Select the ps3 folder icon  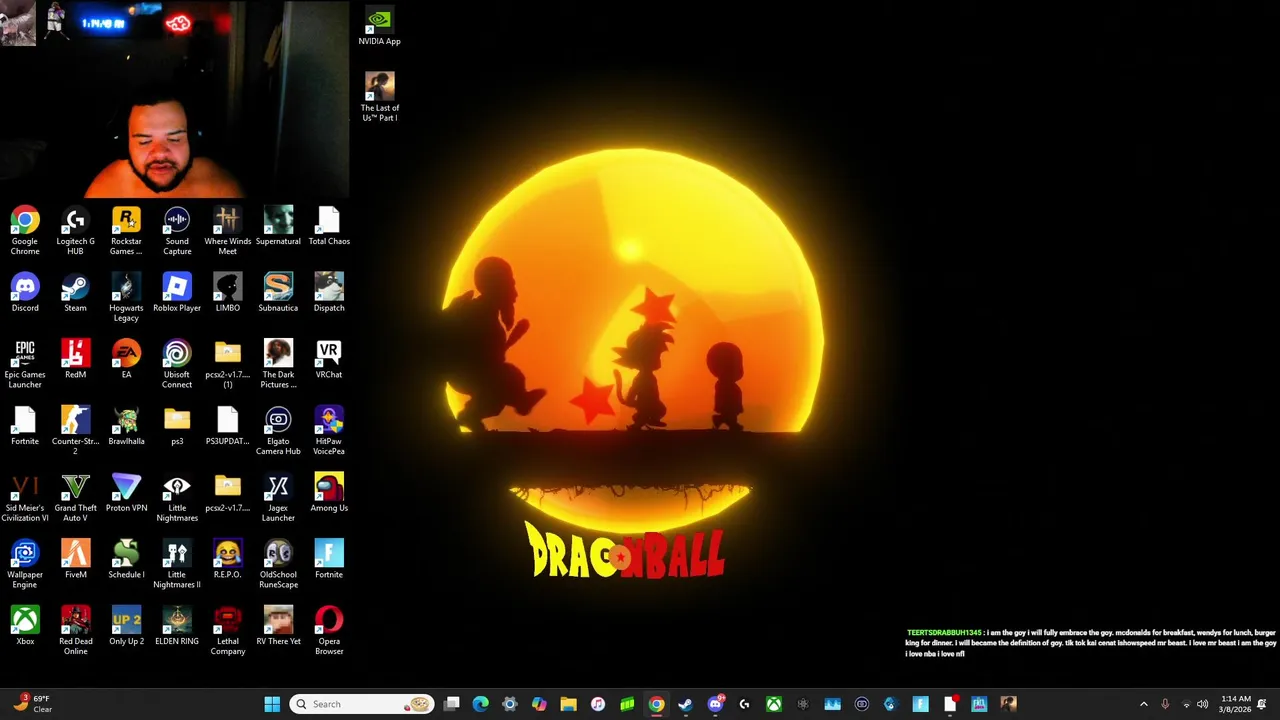[x=177, y=426]
